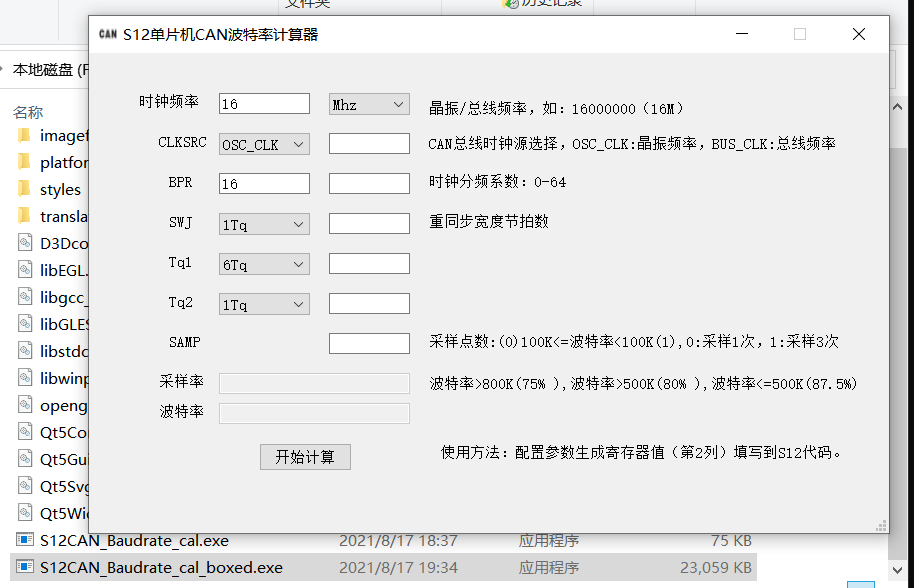The height and width of the screenshot is (588, 914).
Task: Click the SWJ register value field
Action: pos(369,223)
